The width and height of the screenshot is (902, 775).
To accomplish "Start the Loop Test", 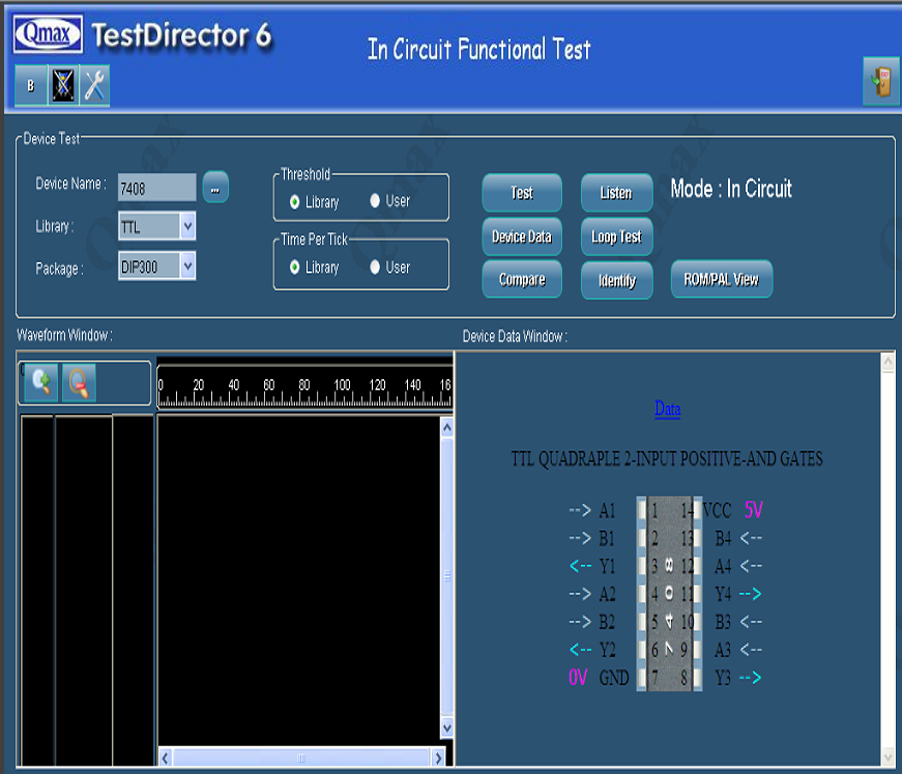I will coord(617,236).
